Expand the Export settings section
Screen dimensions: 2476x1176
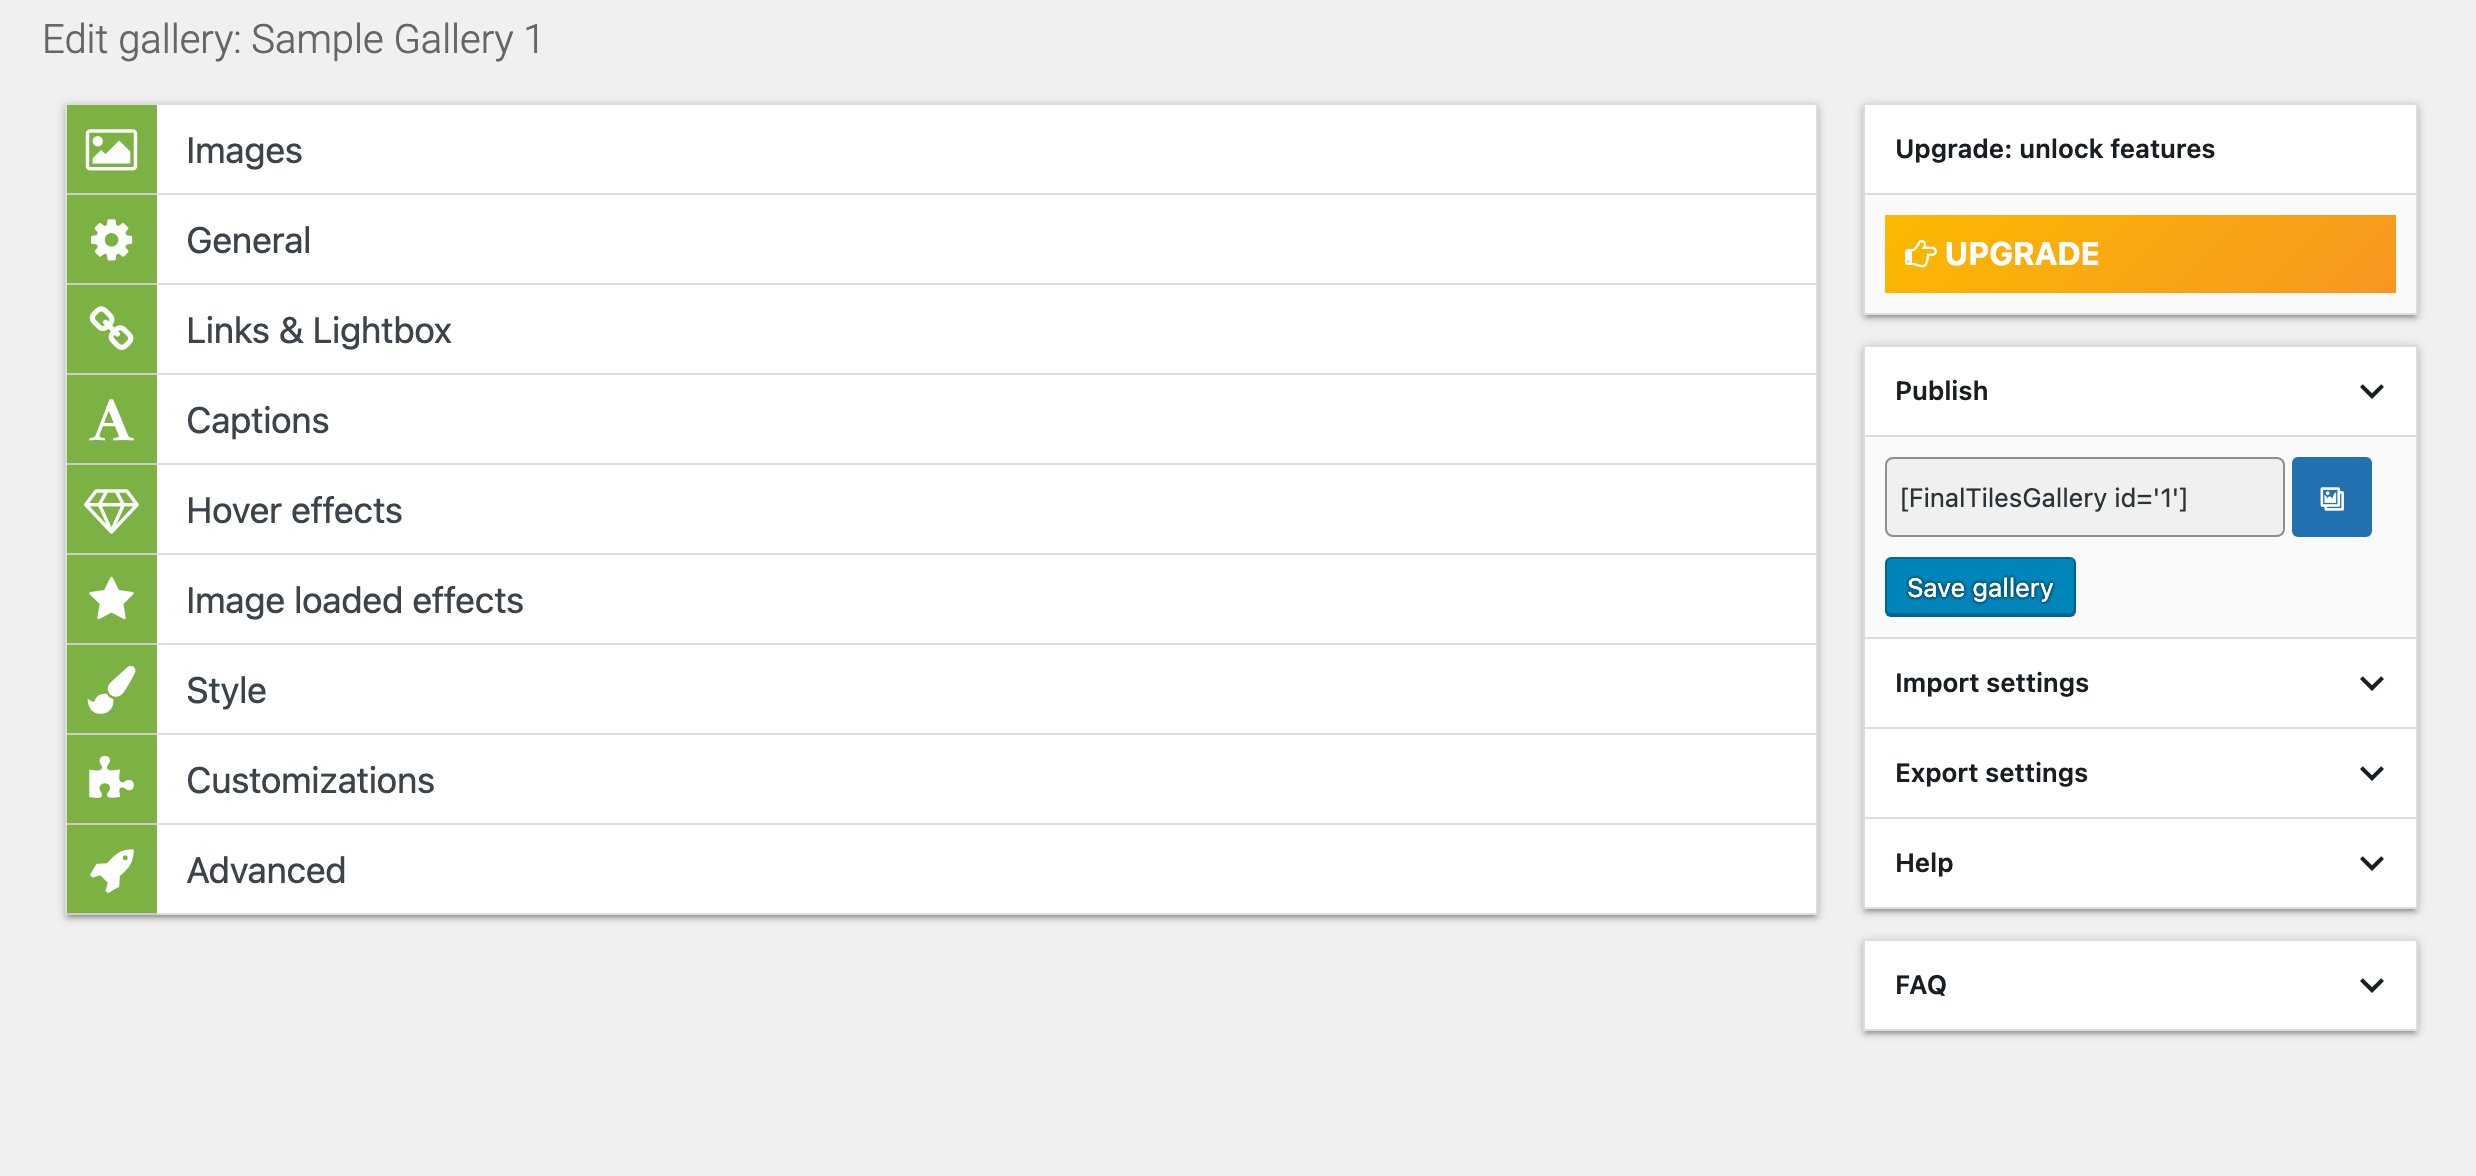pos(2372,773)
